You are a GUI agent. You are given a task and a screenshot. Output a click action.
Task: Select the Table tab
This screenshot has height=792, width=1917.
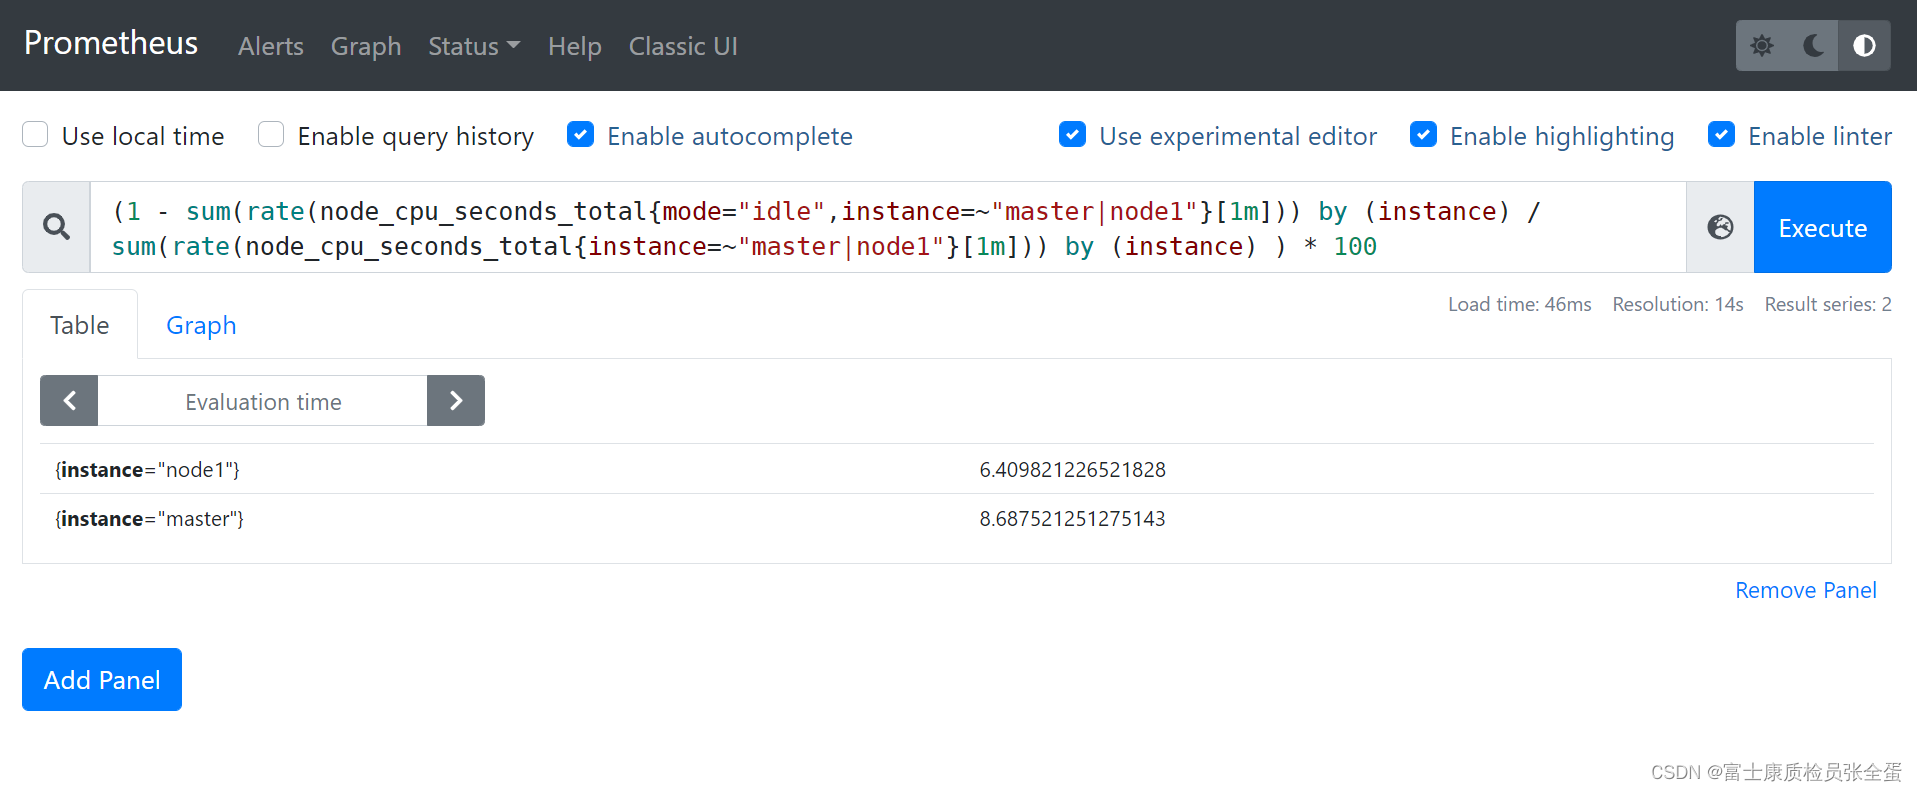click(x=80, y=325)
